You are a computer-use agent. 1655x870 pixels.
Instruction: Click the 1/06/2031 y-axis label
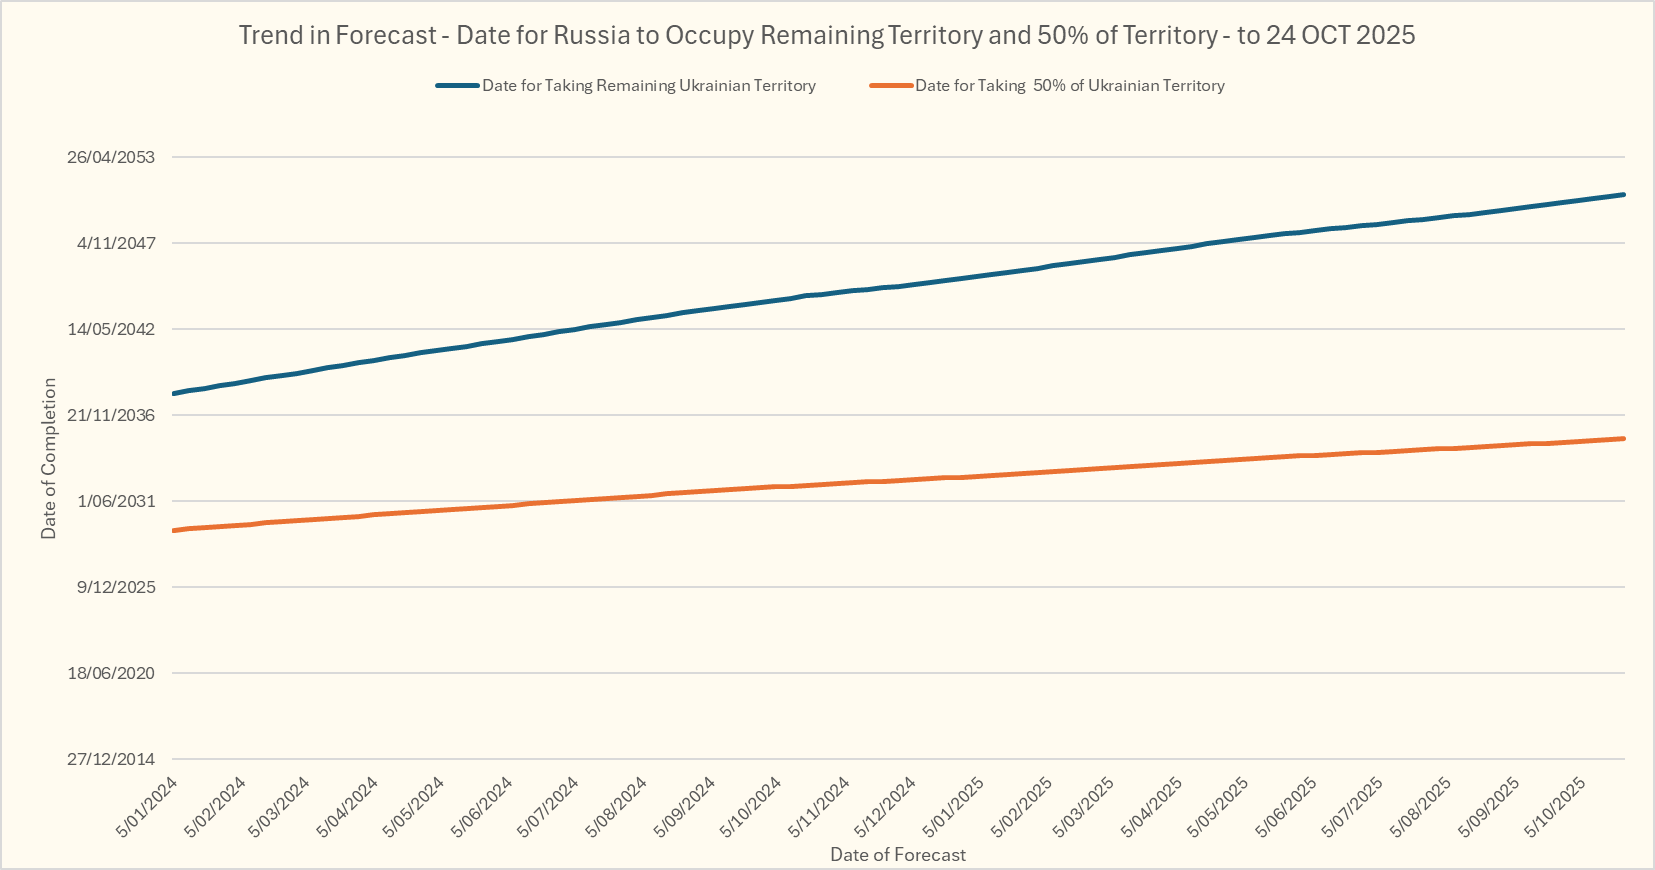pyautogui.click(x=116, y=501)
